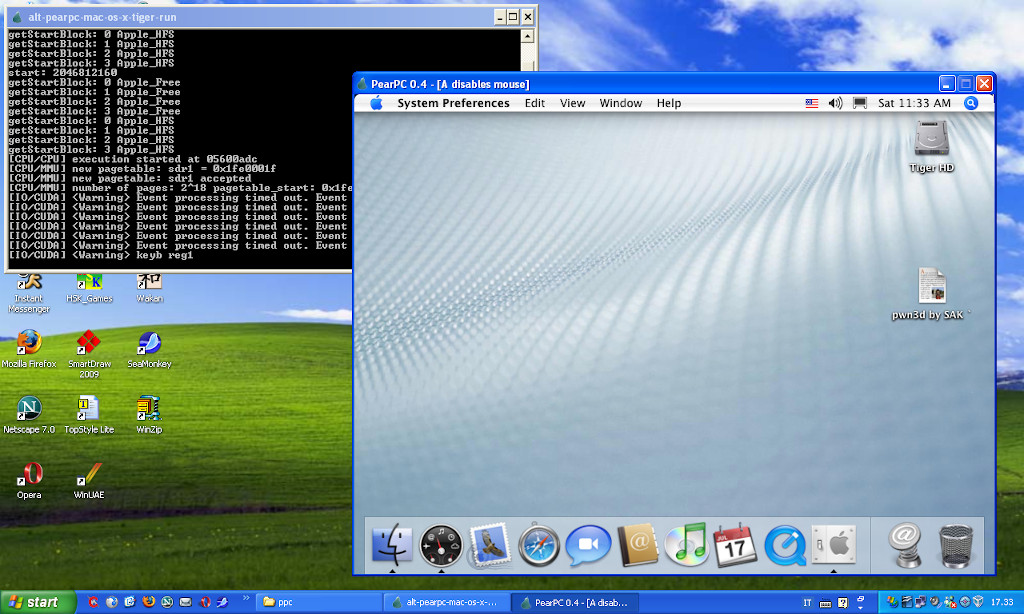Switch to PearPC 0.4 taskbar button
Screen dimensions: 1024x614
pos(575,602)
